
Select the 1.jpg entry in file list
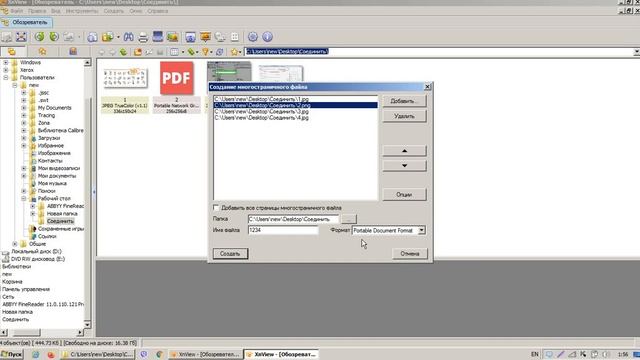click(295, 99)
